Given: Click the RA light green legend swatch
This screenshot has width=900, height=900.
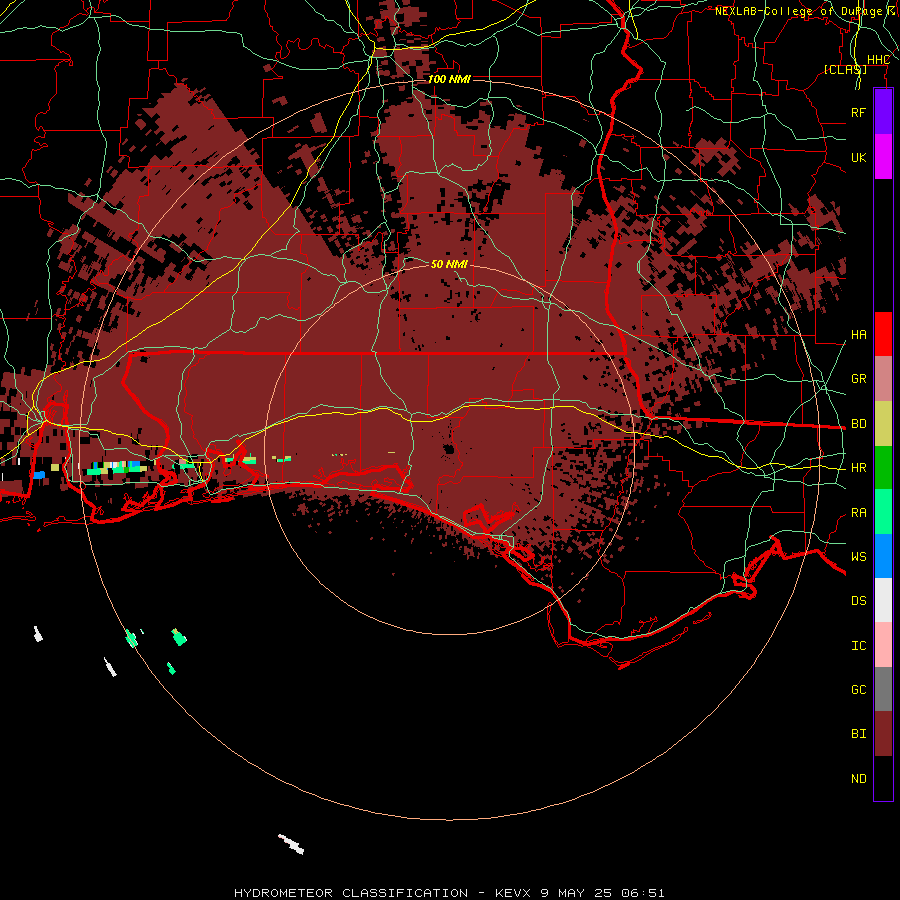Looking at the screenshot, I should pyautogui.click(x=883, y=512).
